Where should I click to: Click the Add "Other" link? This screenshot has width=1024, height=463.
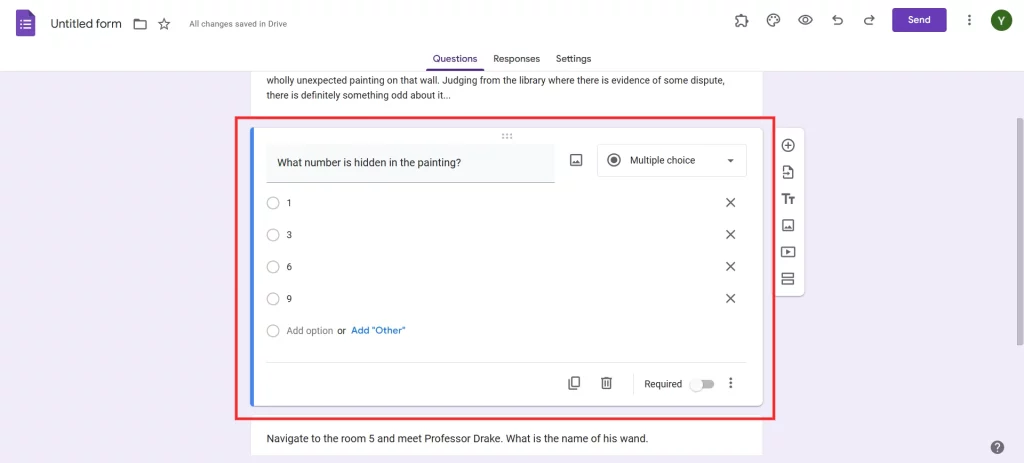click(378, 330)
